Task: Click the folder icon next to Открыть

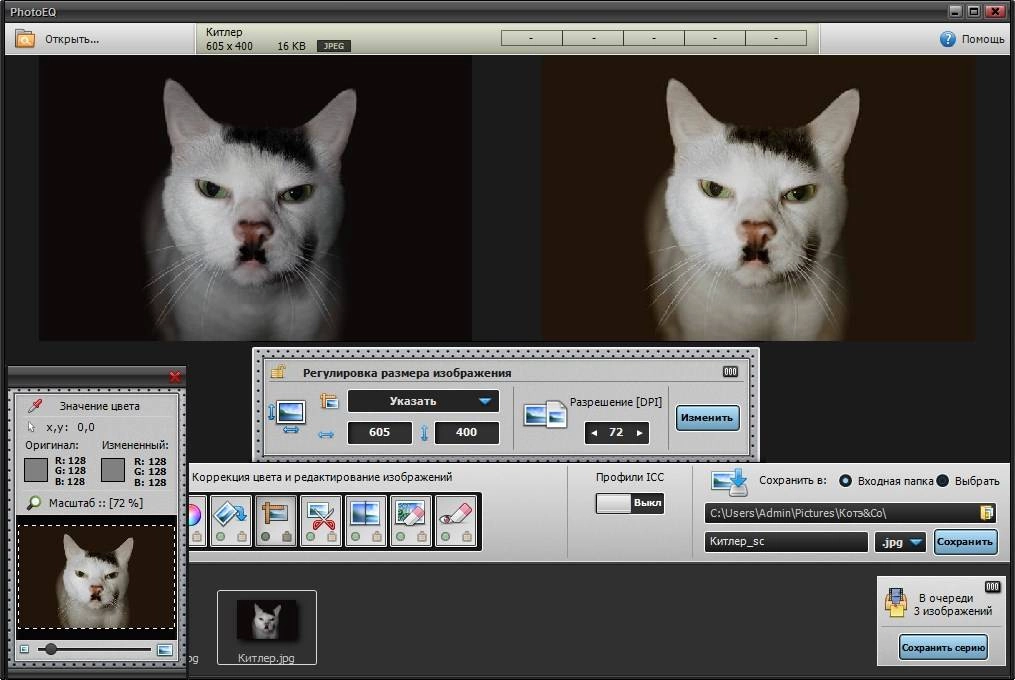Action: [x=25, y=39]
